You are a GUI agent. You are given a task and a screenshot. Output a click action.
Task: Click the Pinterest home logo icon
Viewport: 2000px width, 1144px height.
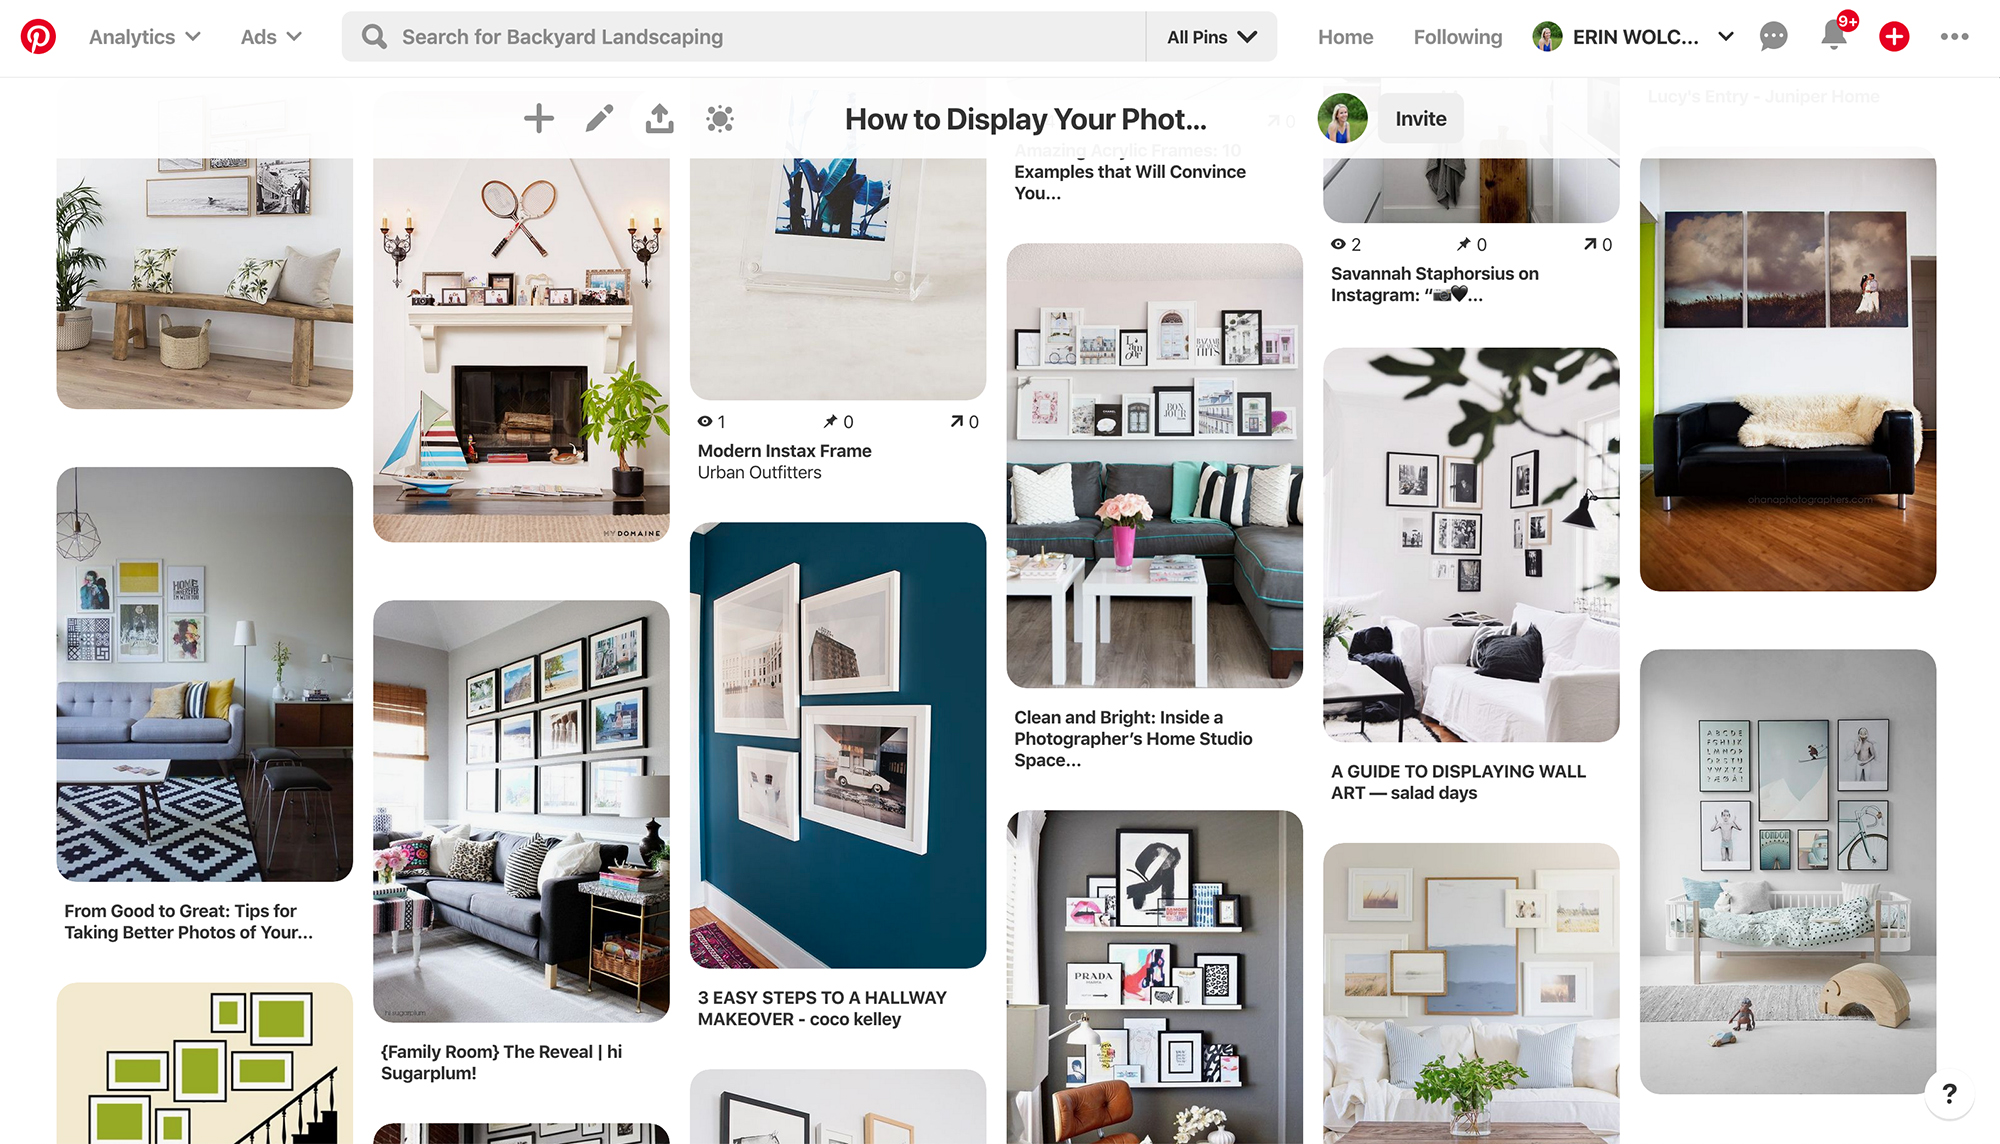coord(38,37)
